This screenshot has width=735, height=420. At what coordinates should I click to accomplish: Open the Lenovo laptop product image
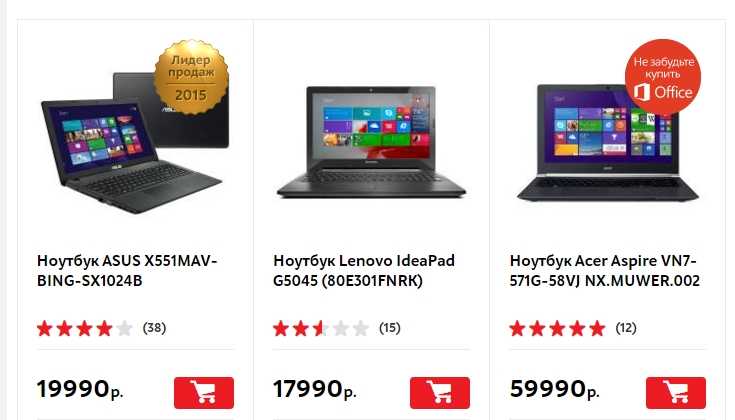click(371, 142)
